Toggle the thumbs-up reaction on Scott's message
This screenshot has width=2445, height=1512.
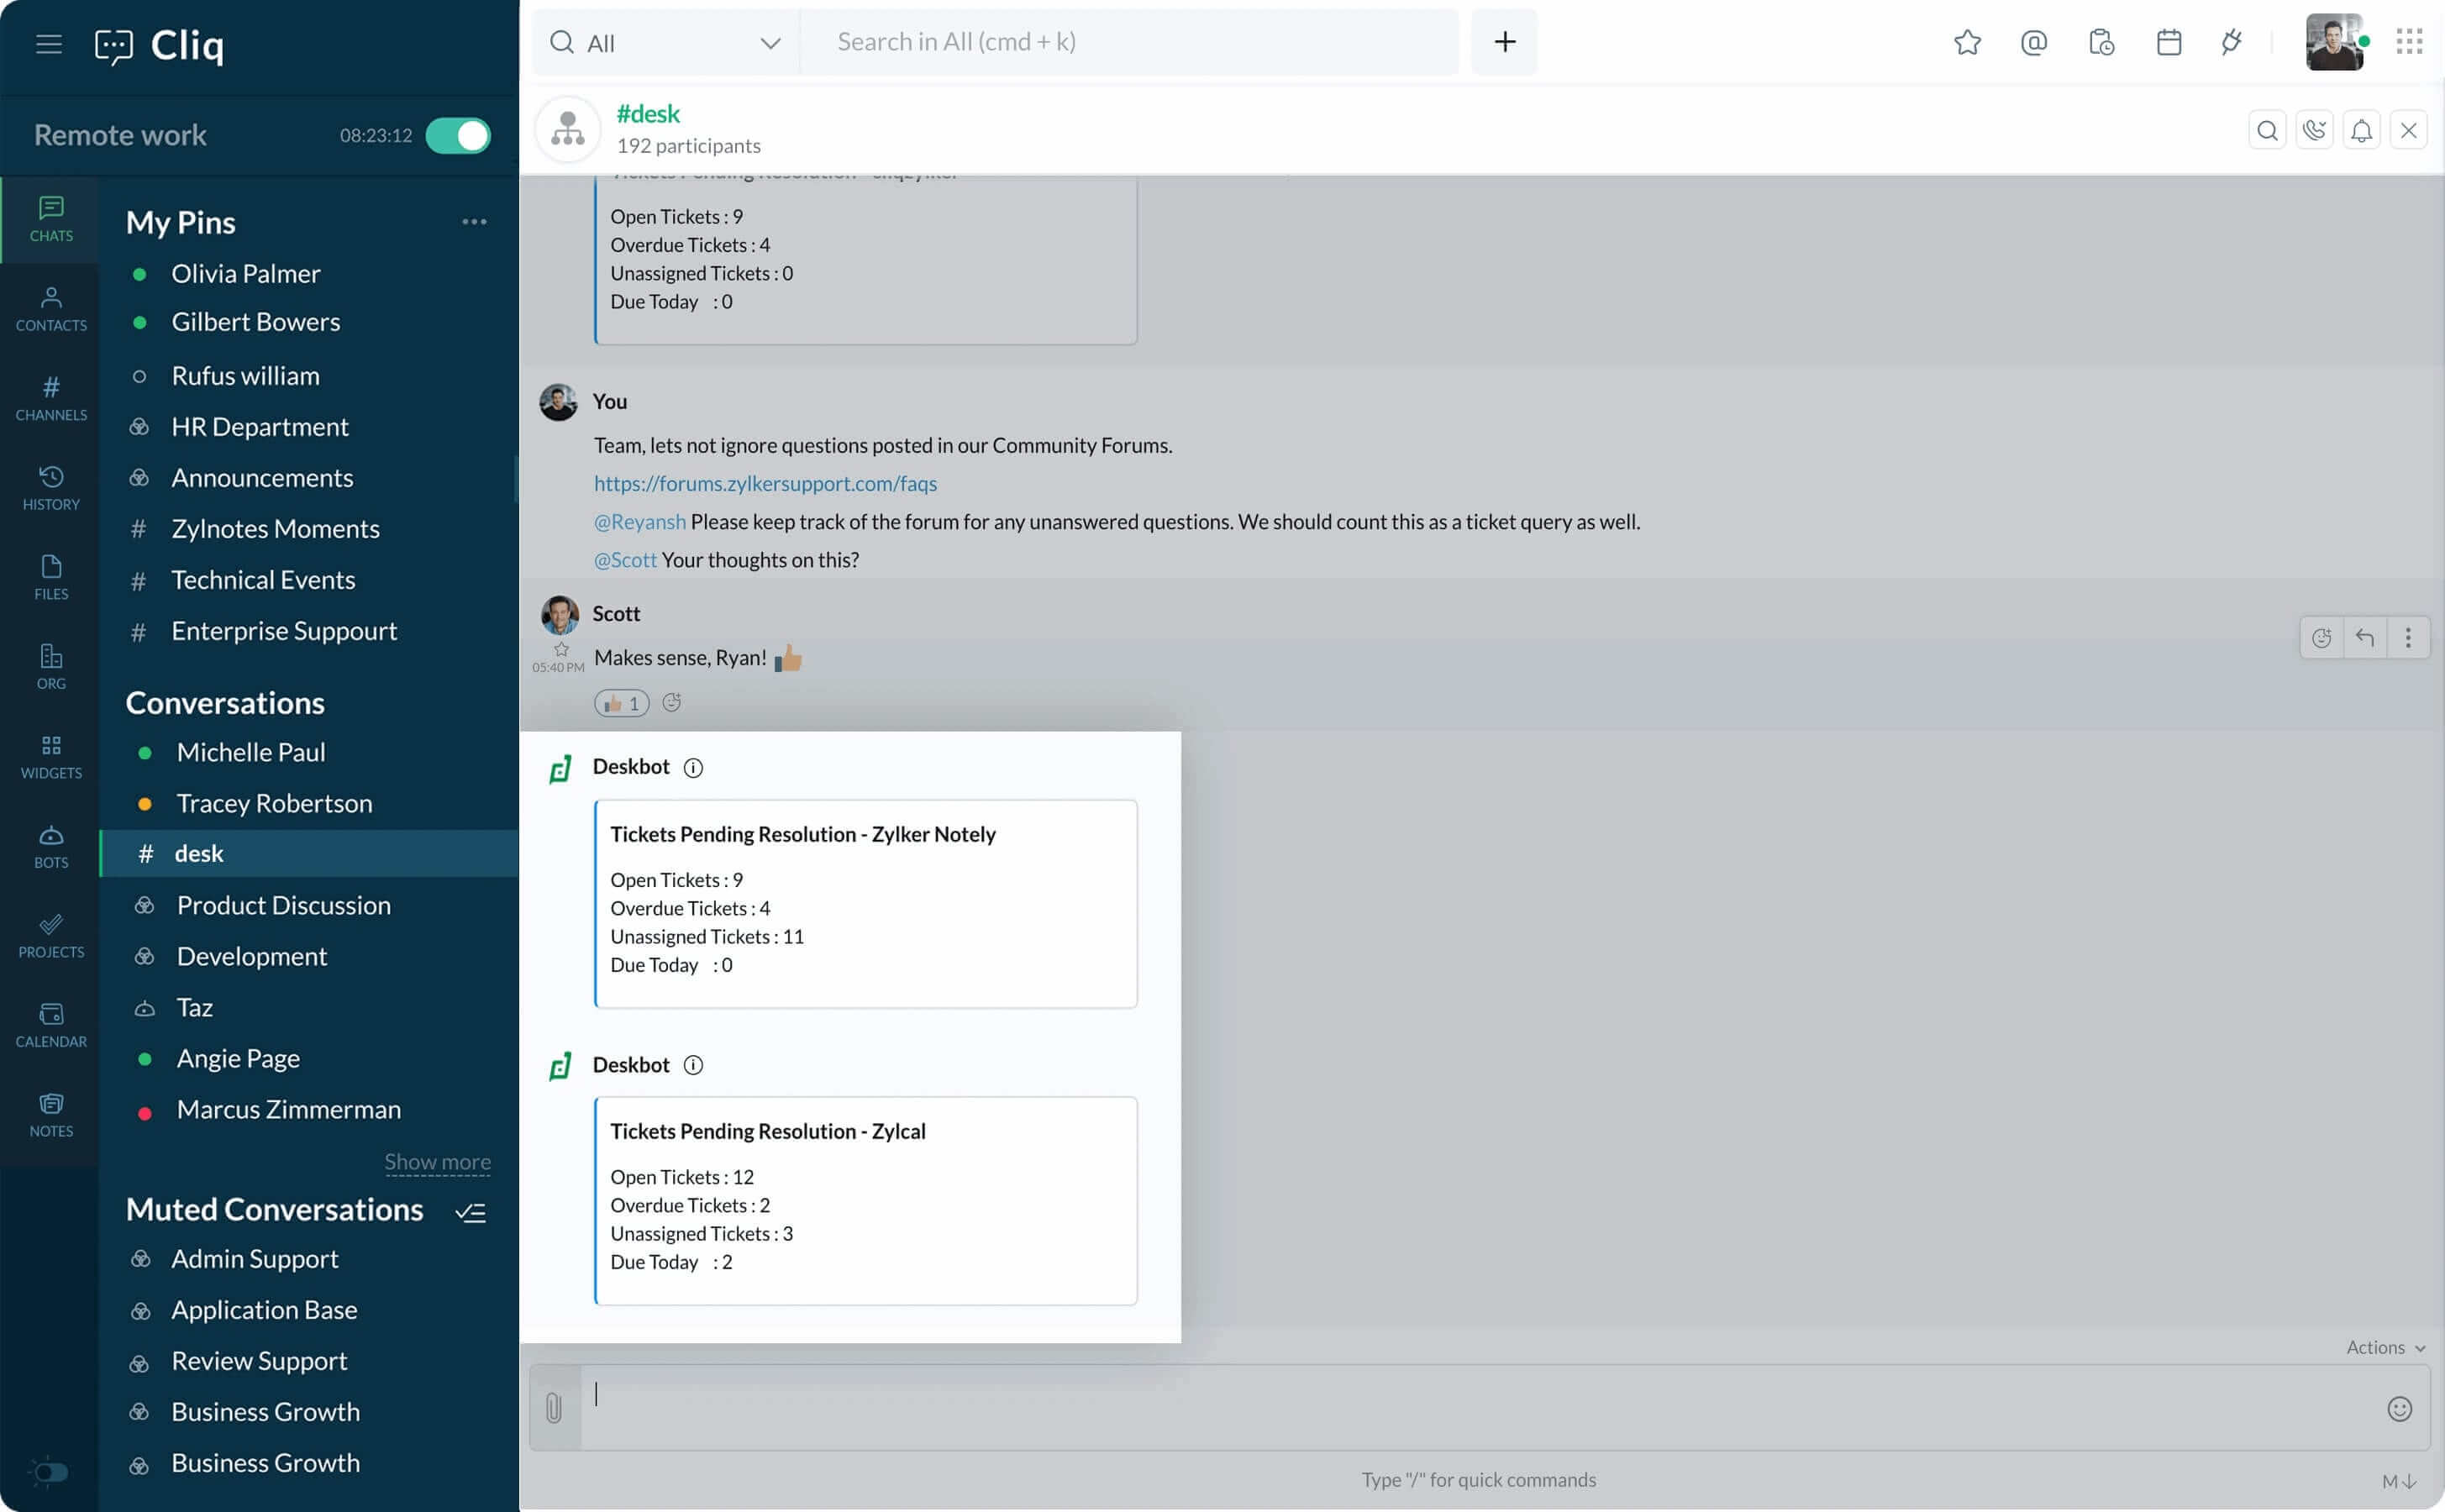pos(621,703)
